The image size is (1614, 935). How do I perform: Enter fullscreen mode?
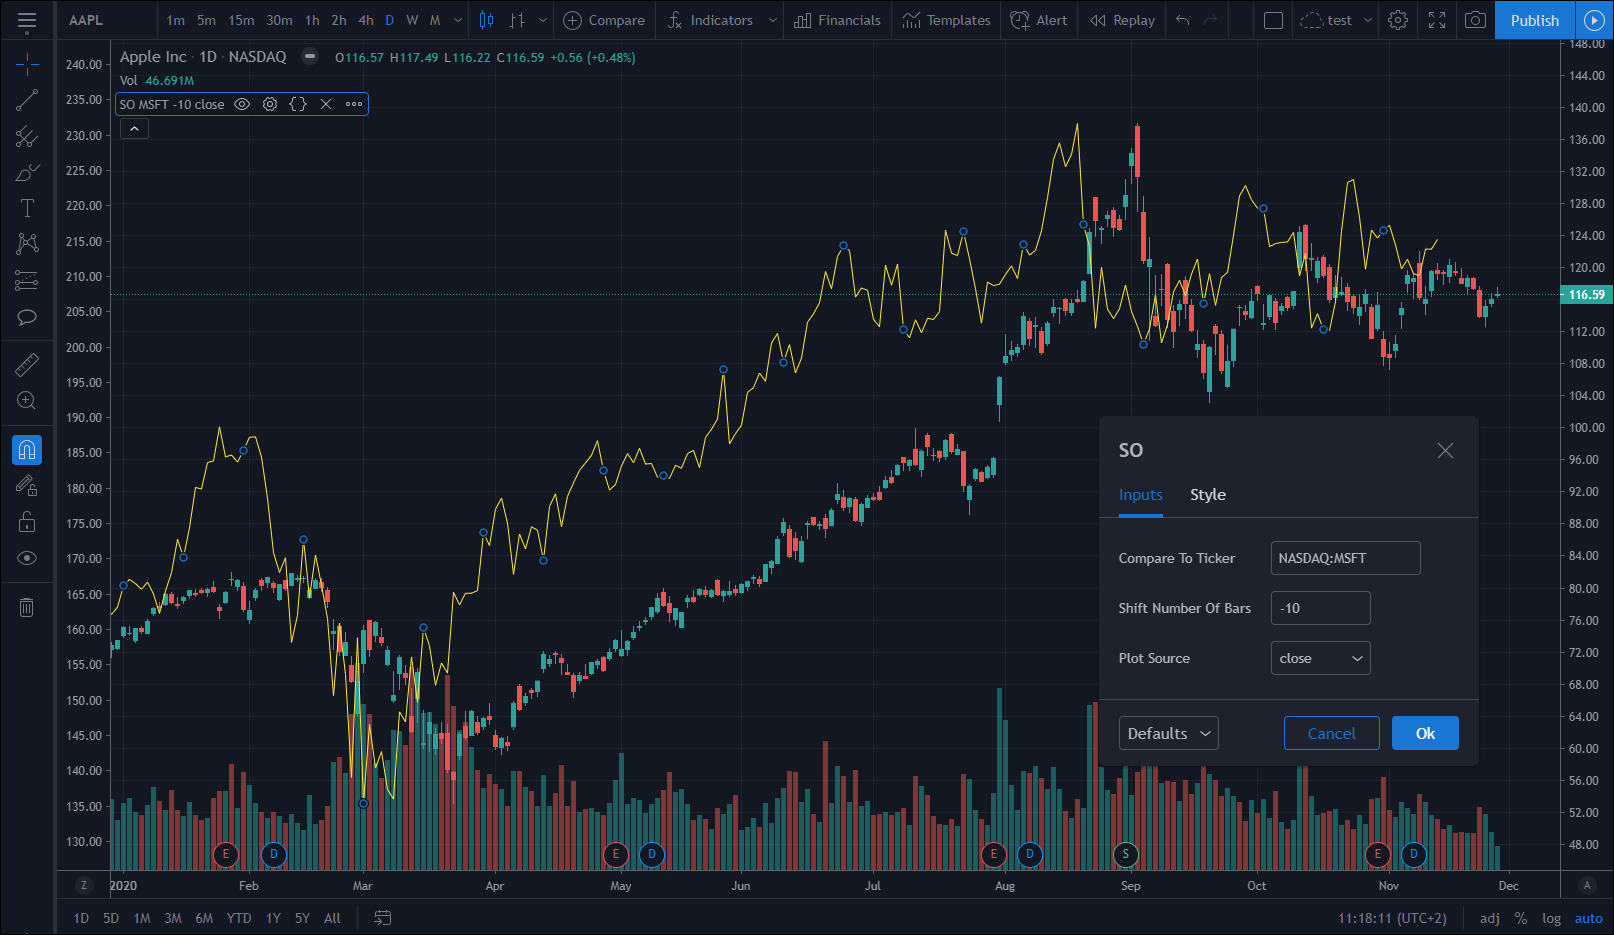click(x=1437, y=20)
